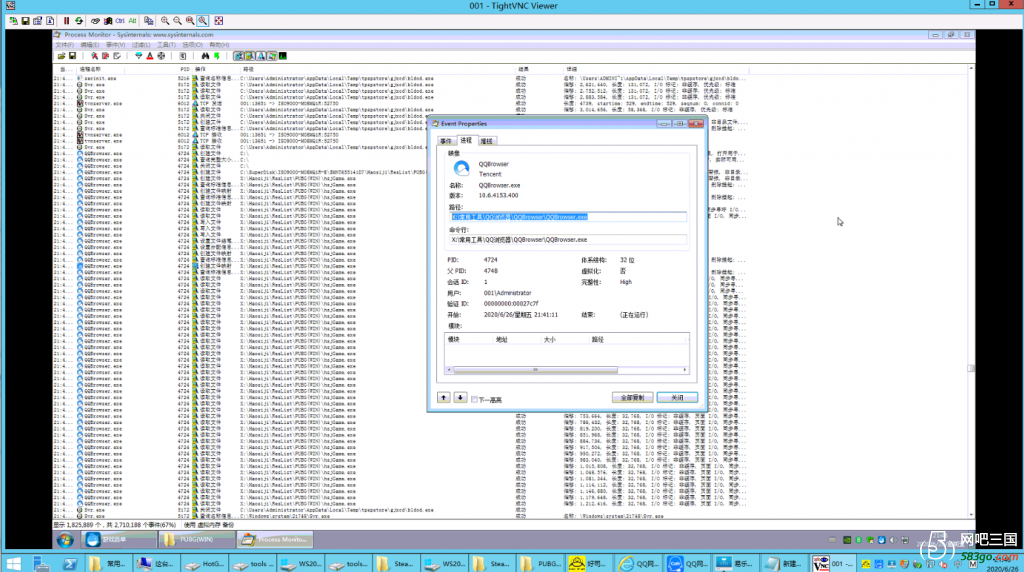
Task: Click Process Monitor open file icon
Action: 61,56
